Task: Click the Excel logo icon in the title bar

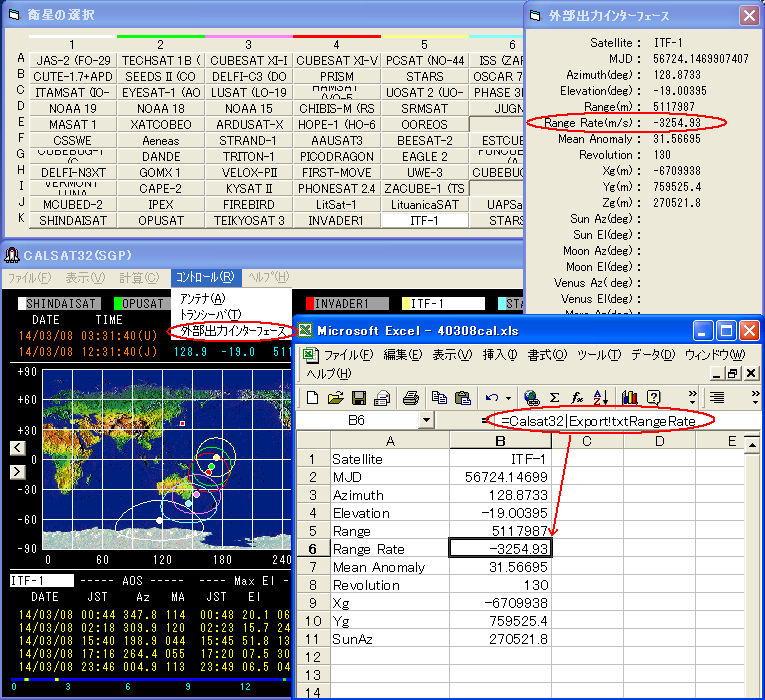Action: [305, 330]
